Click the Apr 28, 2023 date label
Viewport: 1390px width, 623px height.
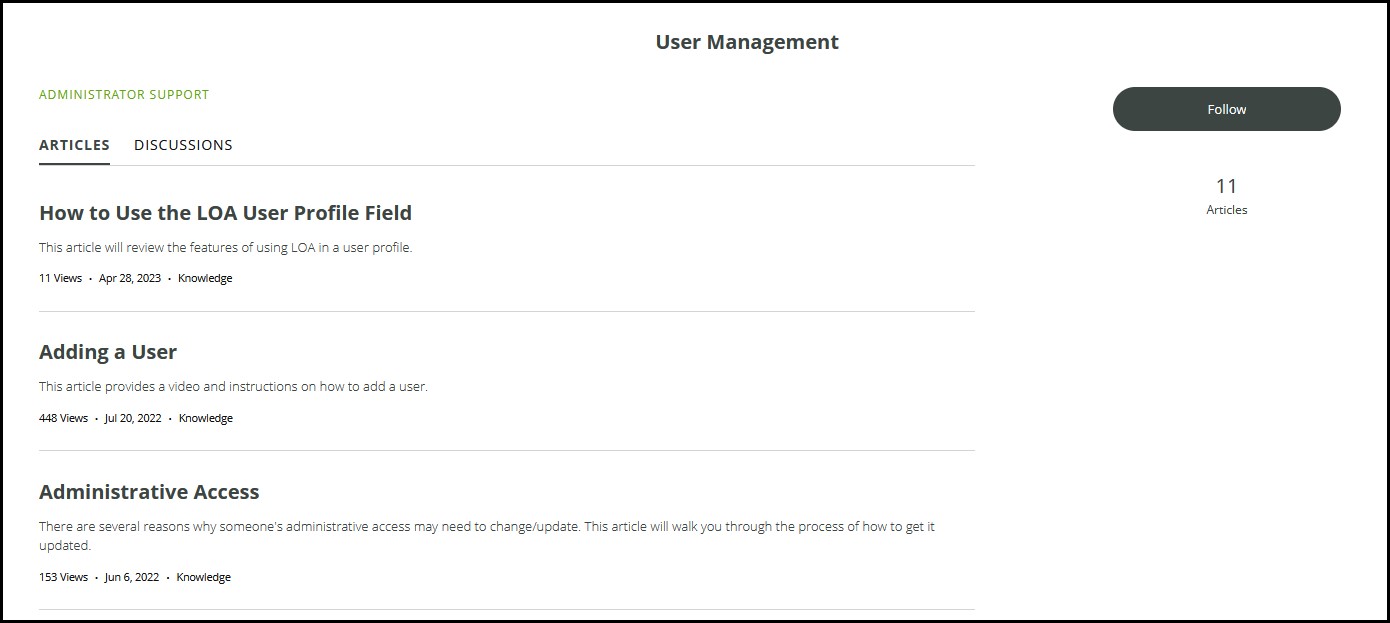pos(130,278)
